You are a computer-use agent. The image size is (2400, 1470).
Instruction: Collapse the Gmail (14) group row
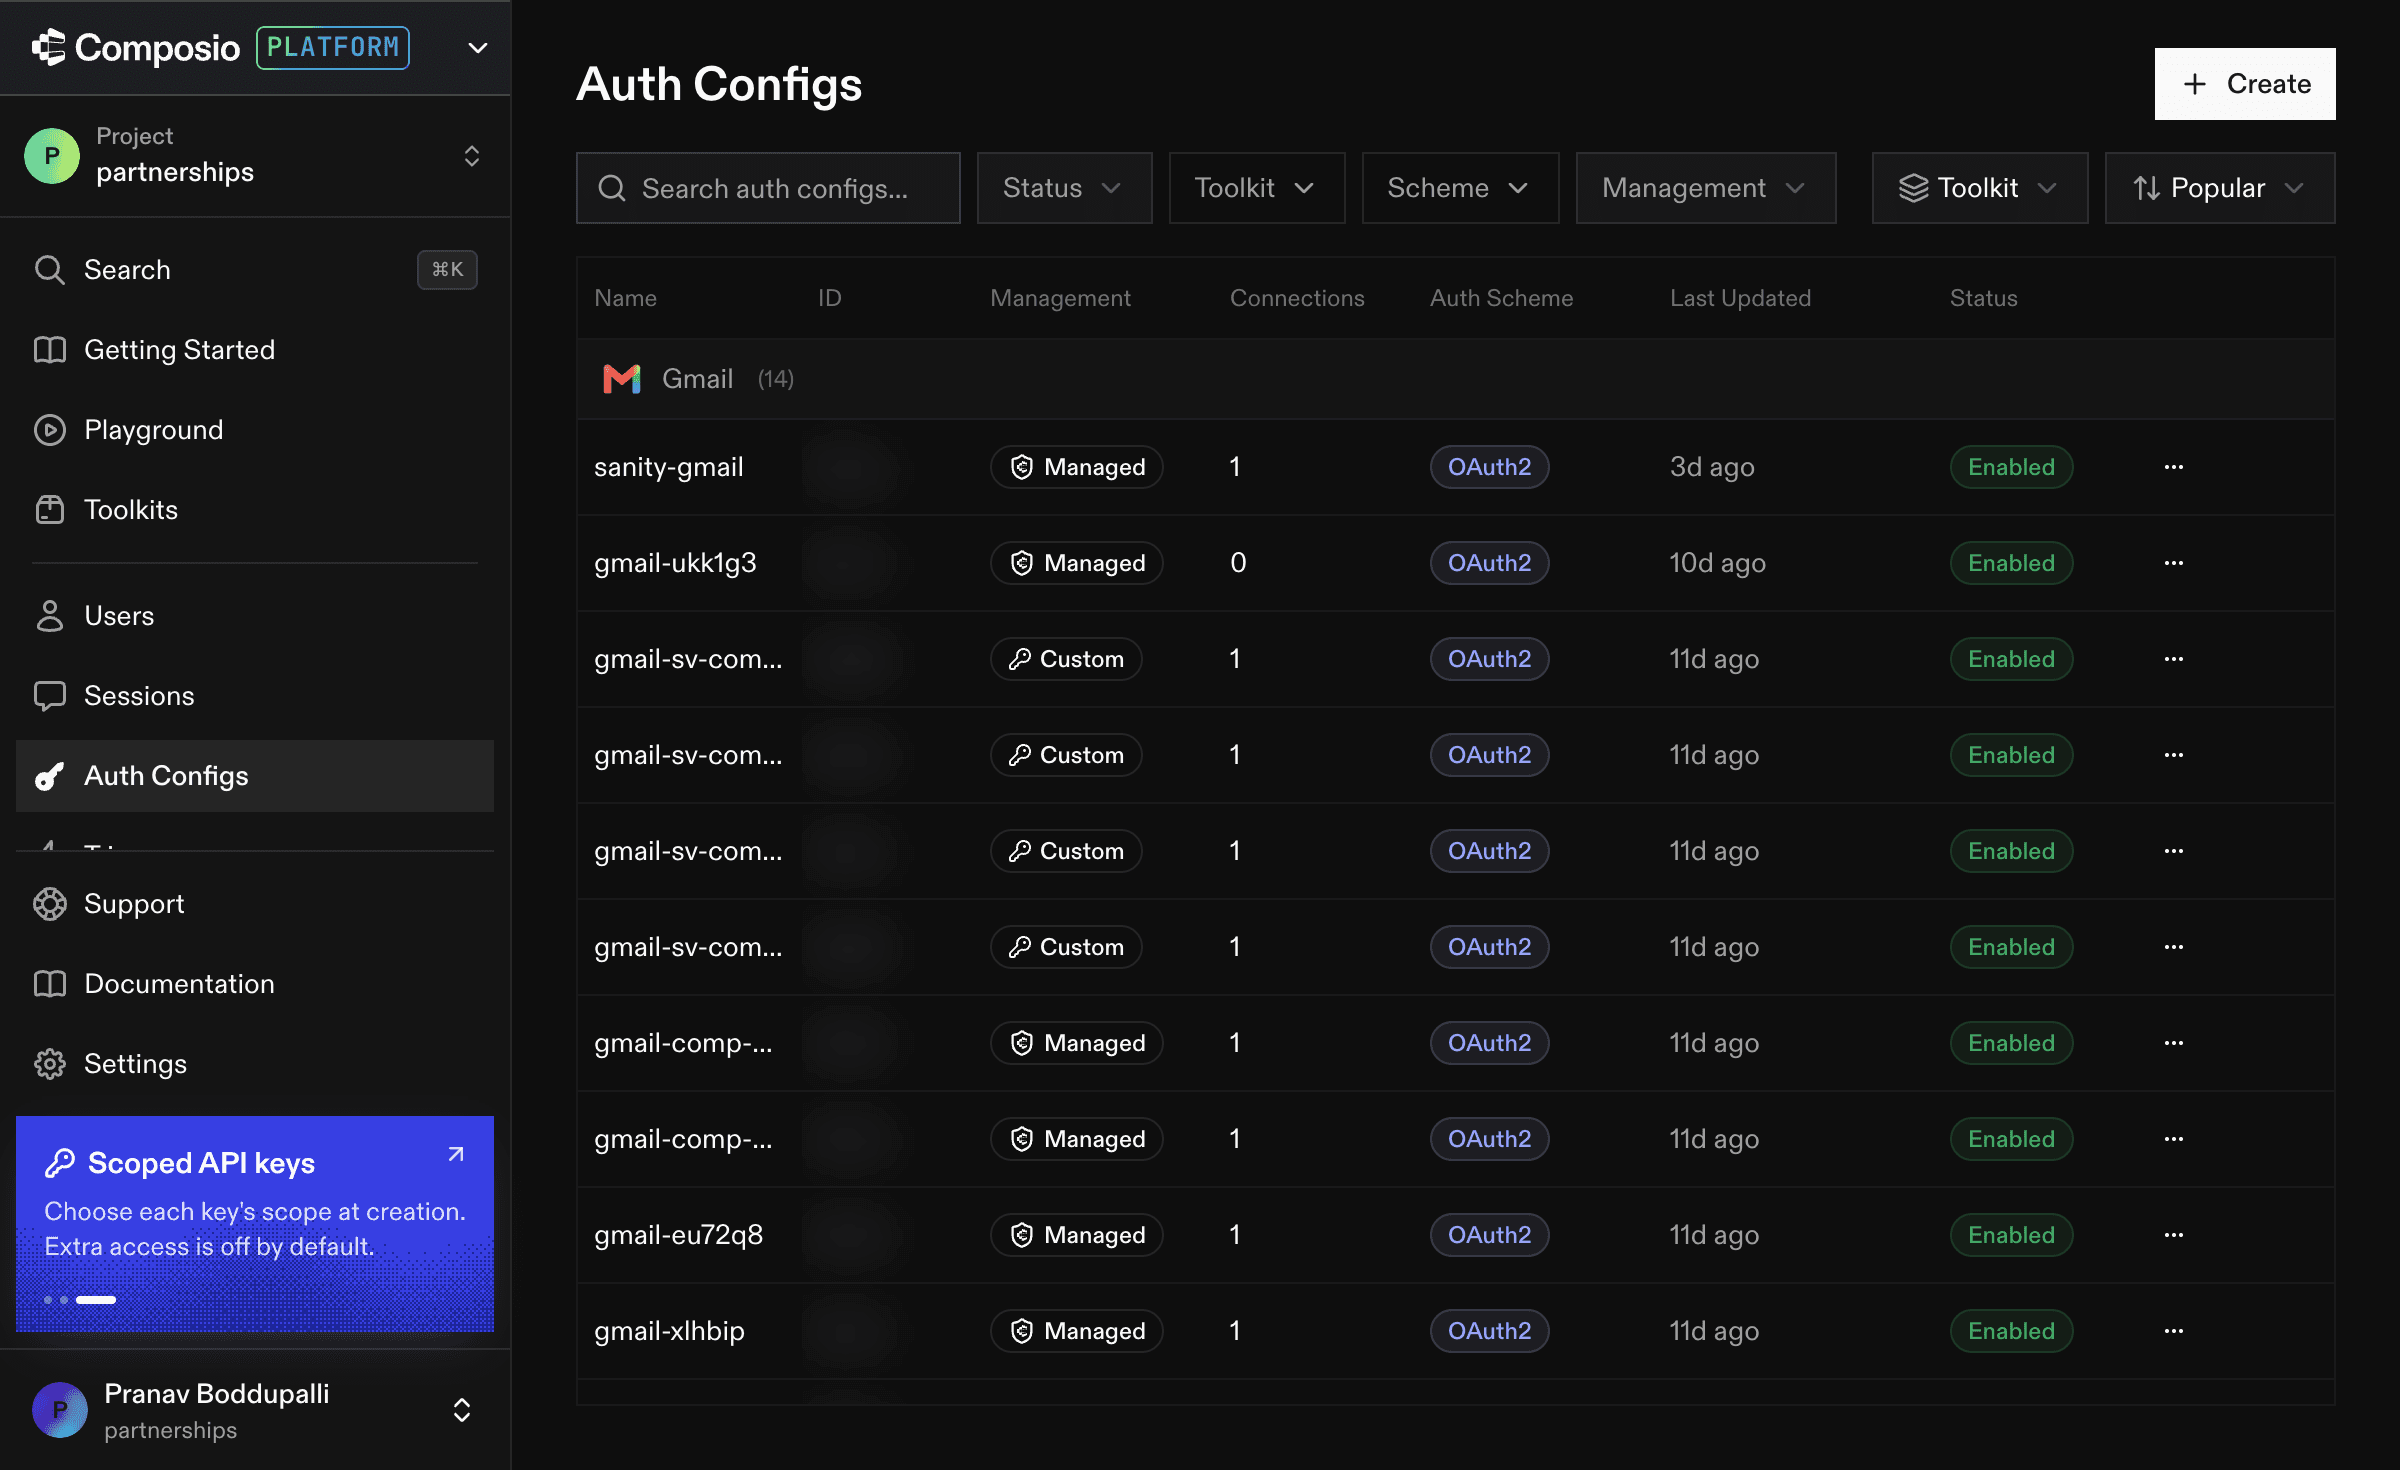(x=1456, y=379)
